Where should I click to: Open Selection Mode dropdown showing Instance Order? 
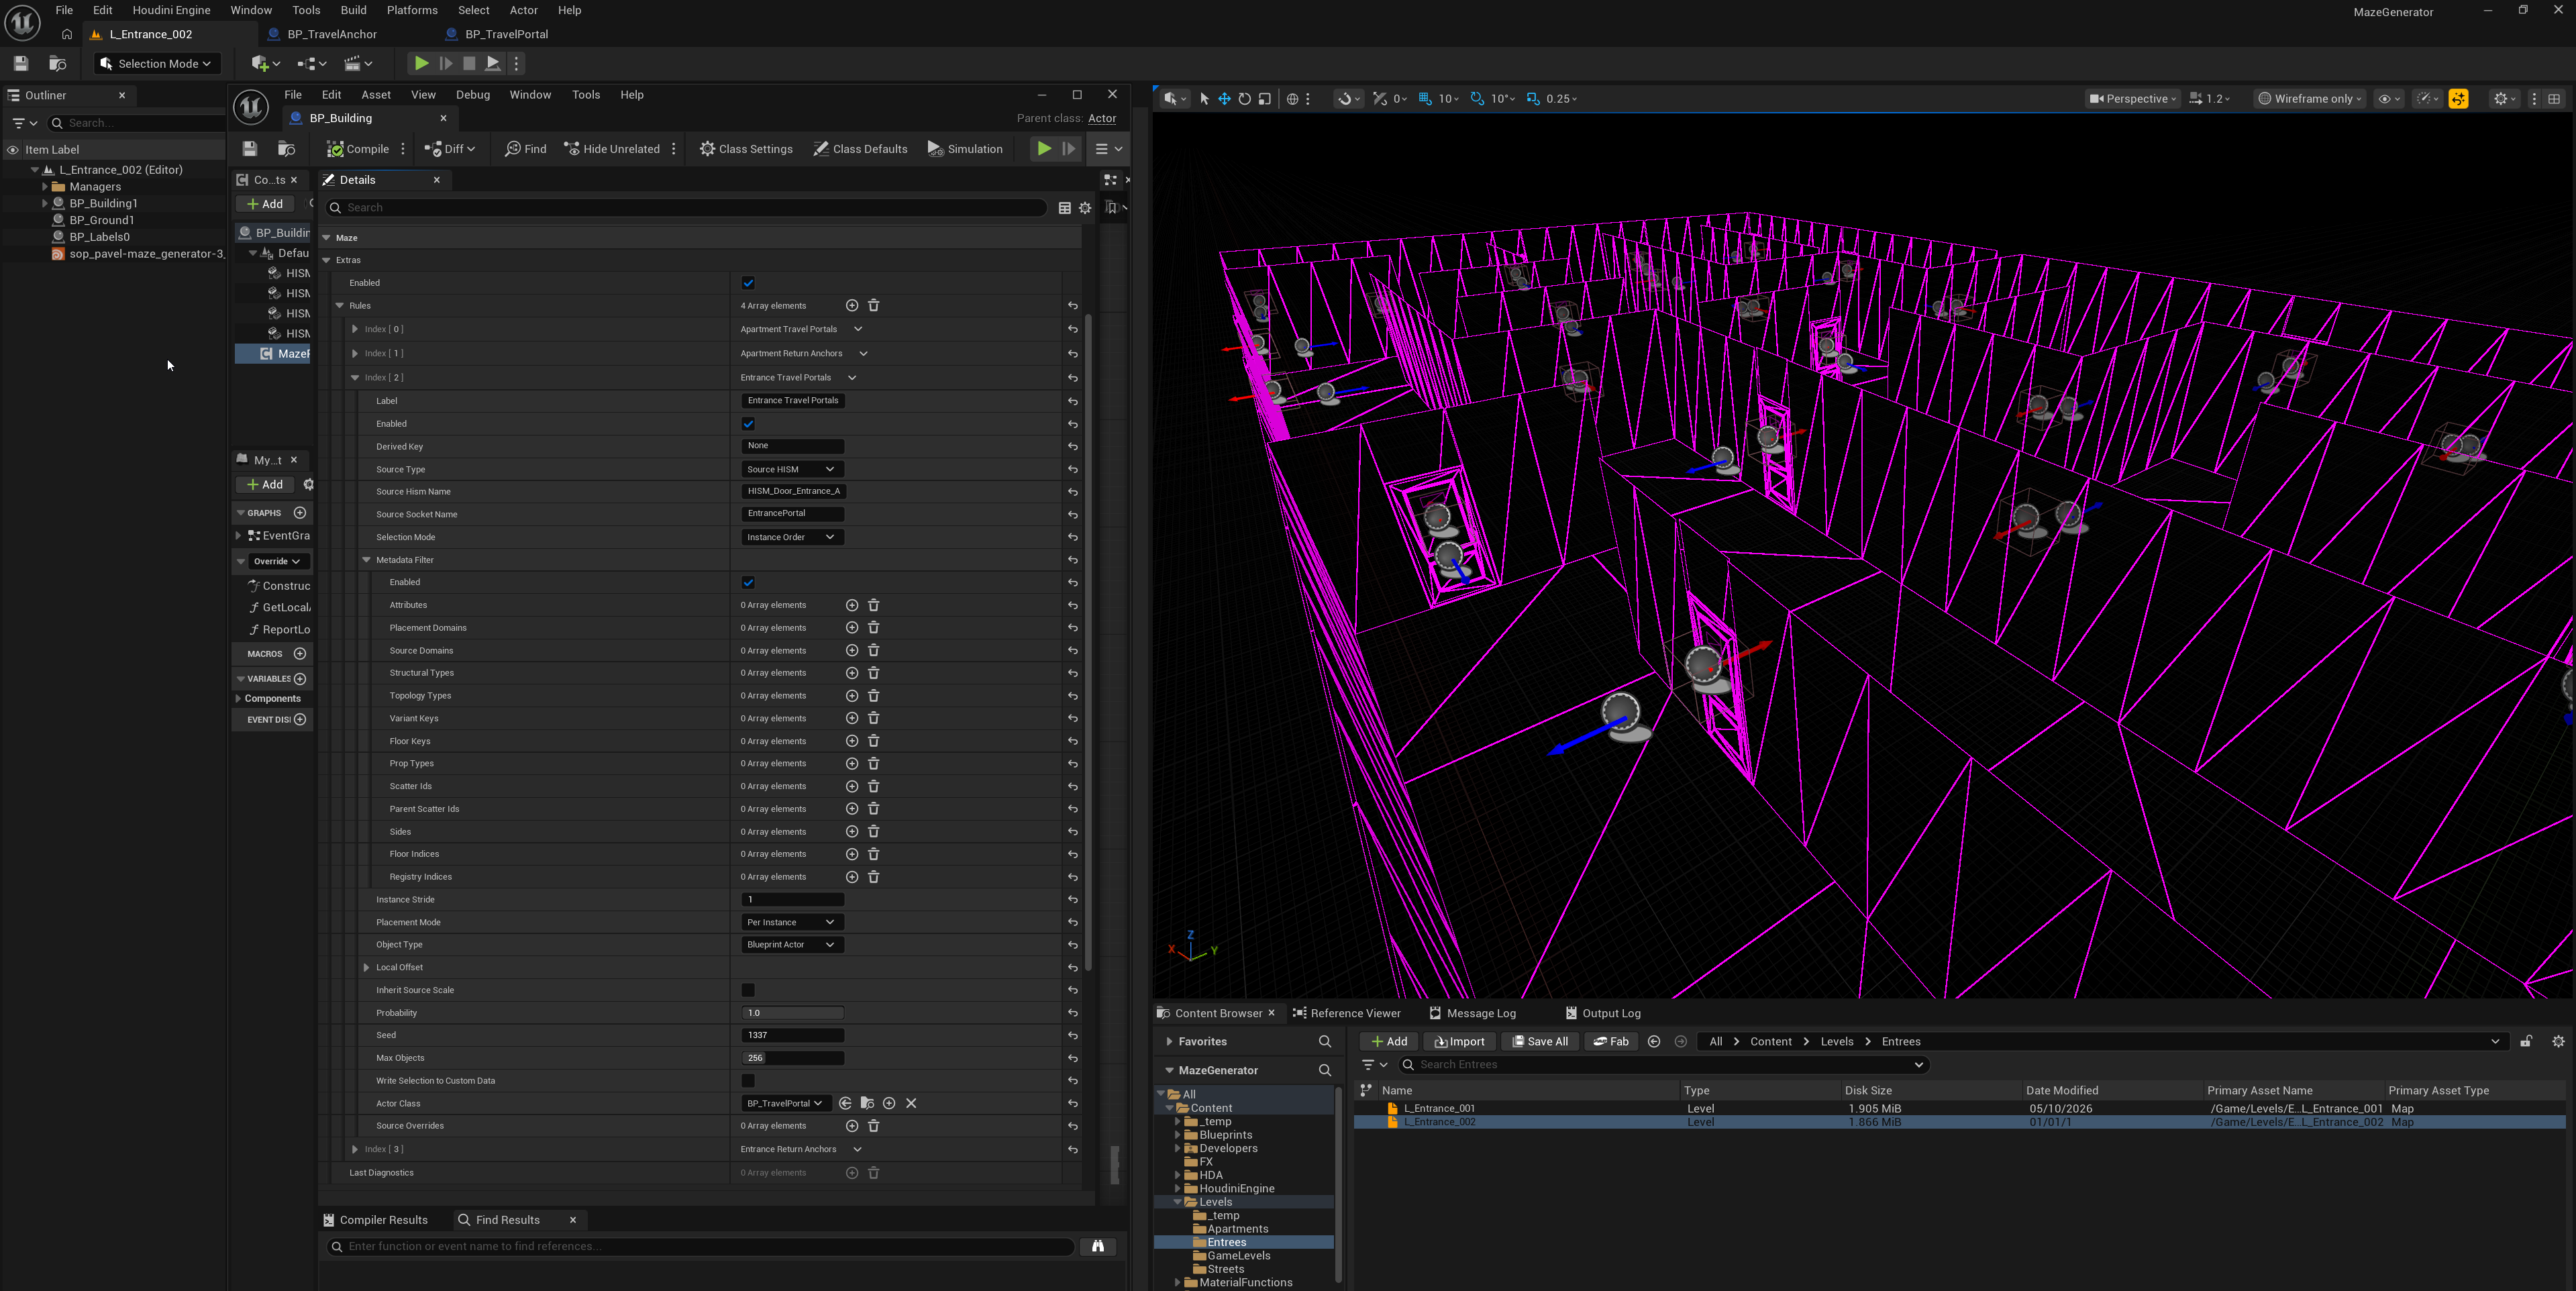coord(792,537)
